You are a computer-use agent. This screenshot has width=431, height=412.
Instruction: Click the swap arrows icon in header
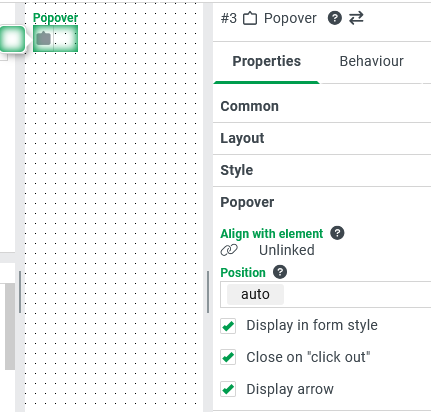pos(356,18)
